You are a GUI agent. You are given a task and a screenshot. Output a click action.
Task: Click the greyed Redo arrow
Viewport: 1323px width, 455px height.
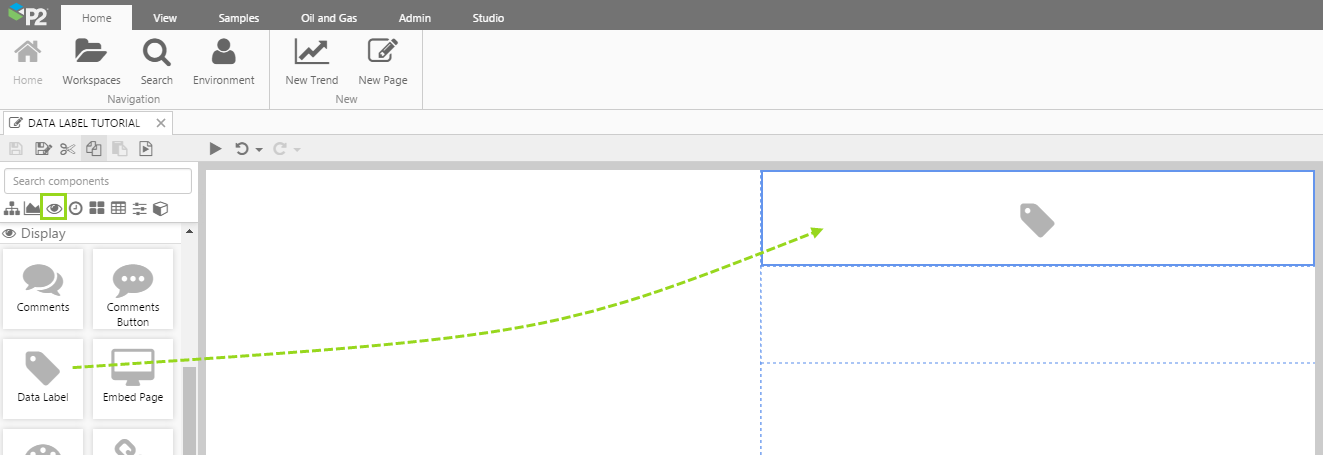pyautogui.click(x=280, y=149)
